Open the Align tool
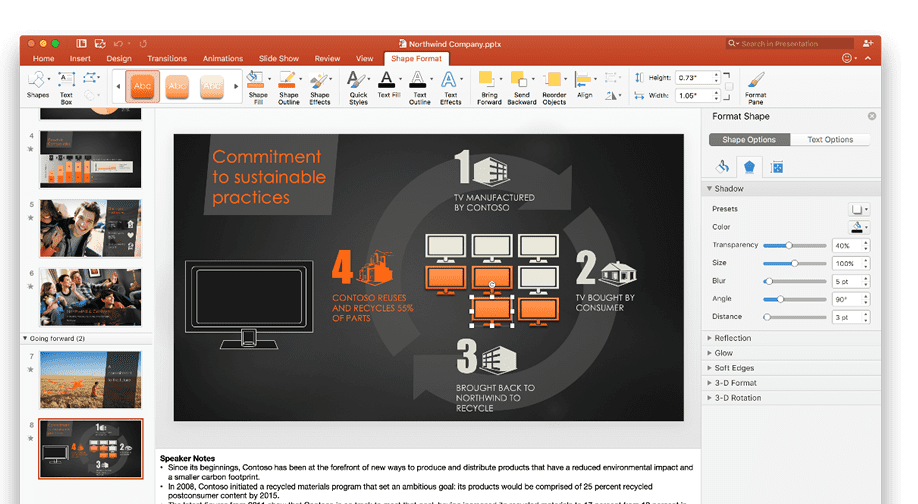The width and height of the screenshot is (918, 504). click(584, 84)
